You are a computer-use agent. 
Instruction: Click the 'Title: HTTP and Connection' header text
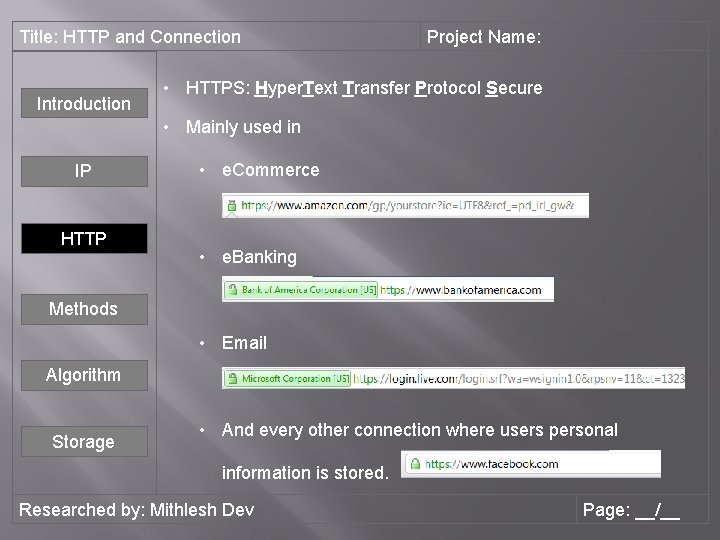[130, 37]
